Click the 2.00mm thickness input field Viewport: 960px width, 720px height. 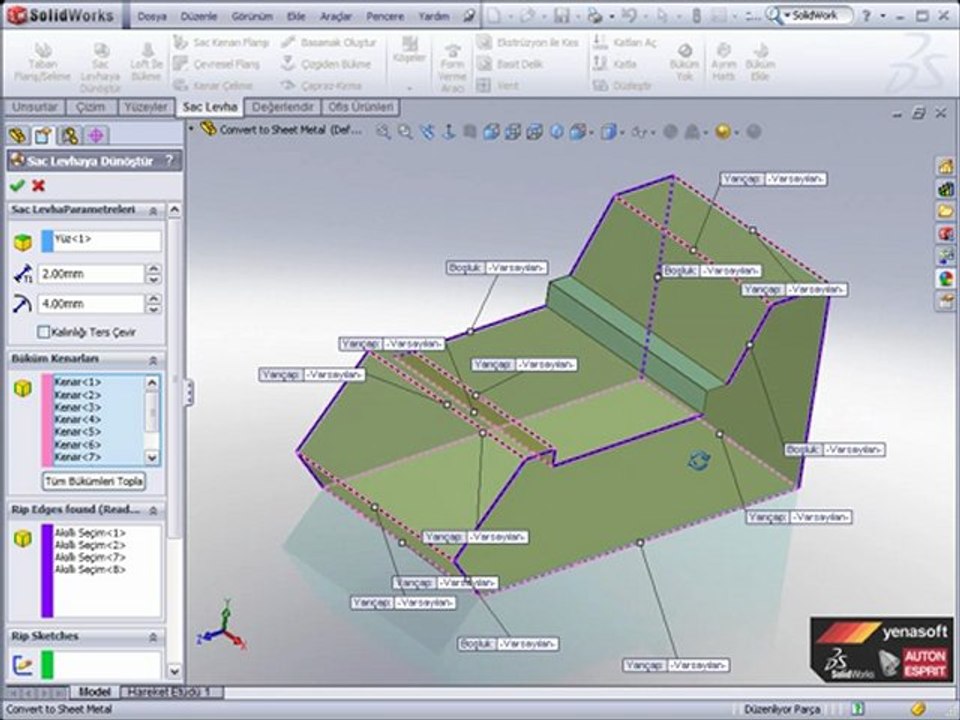tap(91, 274)
